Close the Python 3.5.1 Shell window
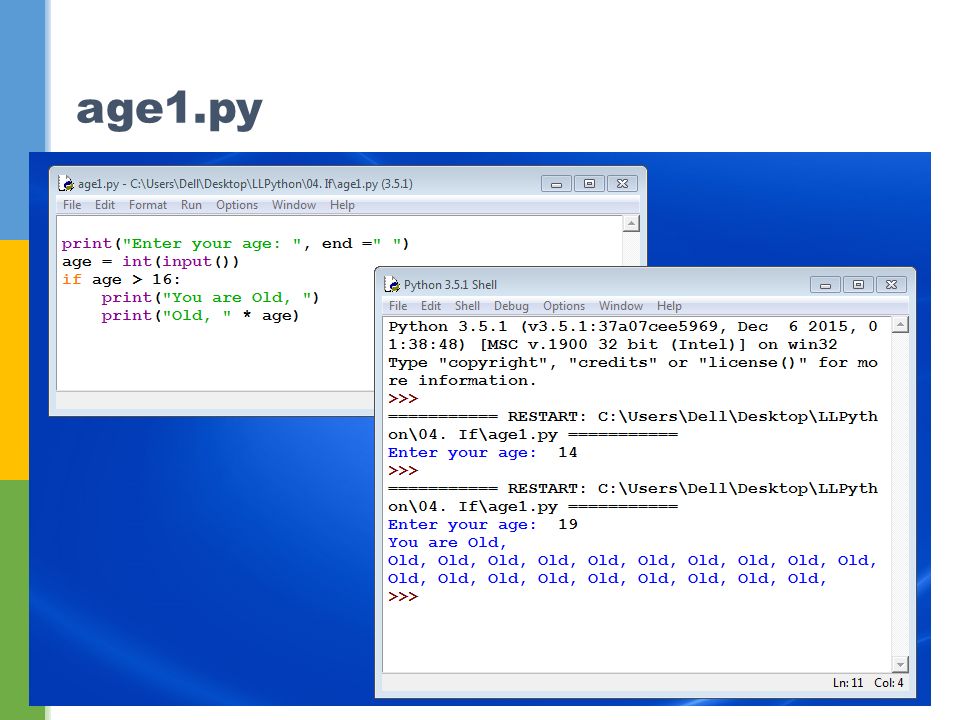This screenshot has width=960, height=720. 891,285
